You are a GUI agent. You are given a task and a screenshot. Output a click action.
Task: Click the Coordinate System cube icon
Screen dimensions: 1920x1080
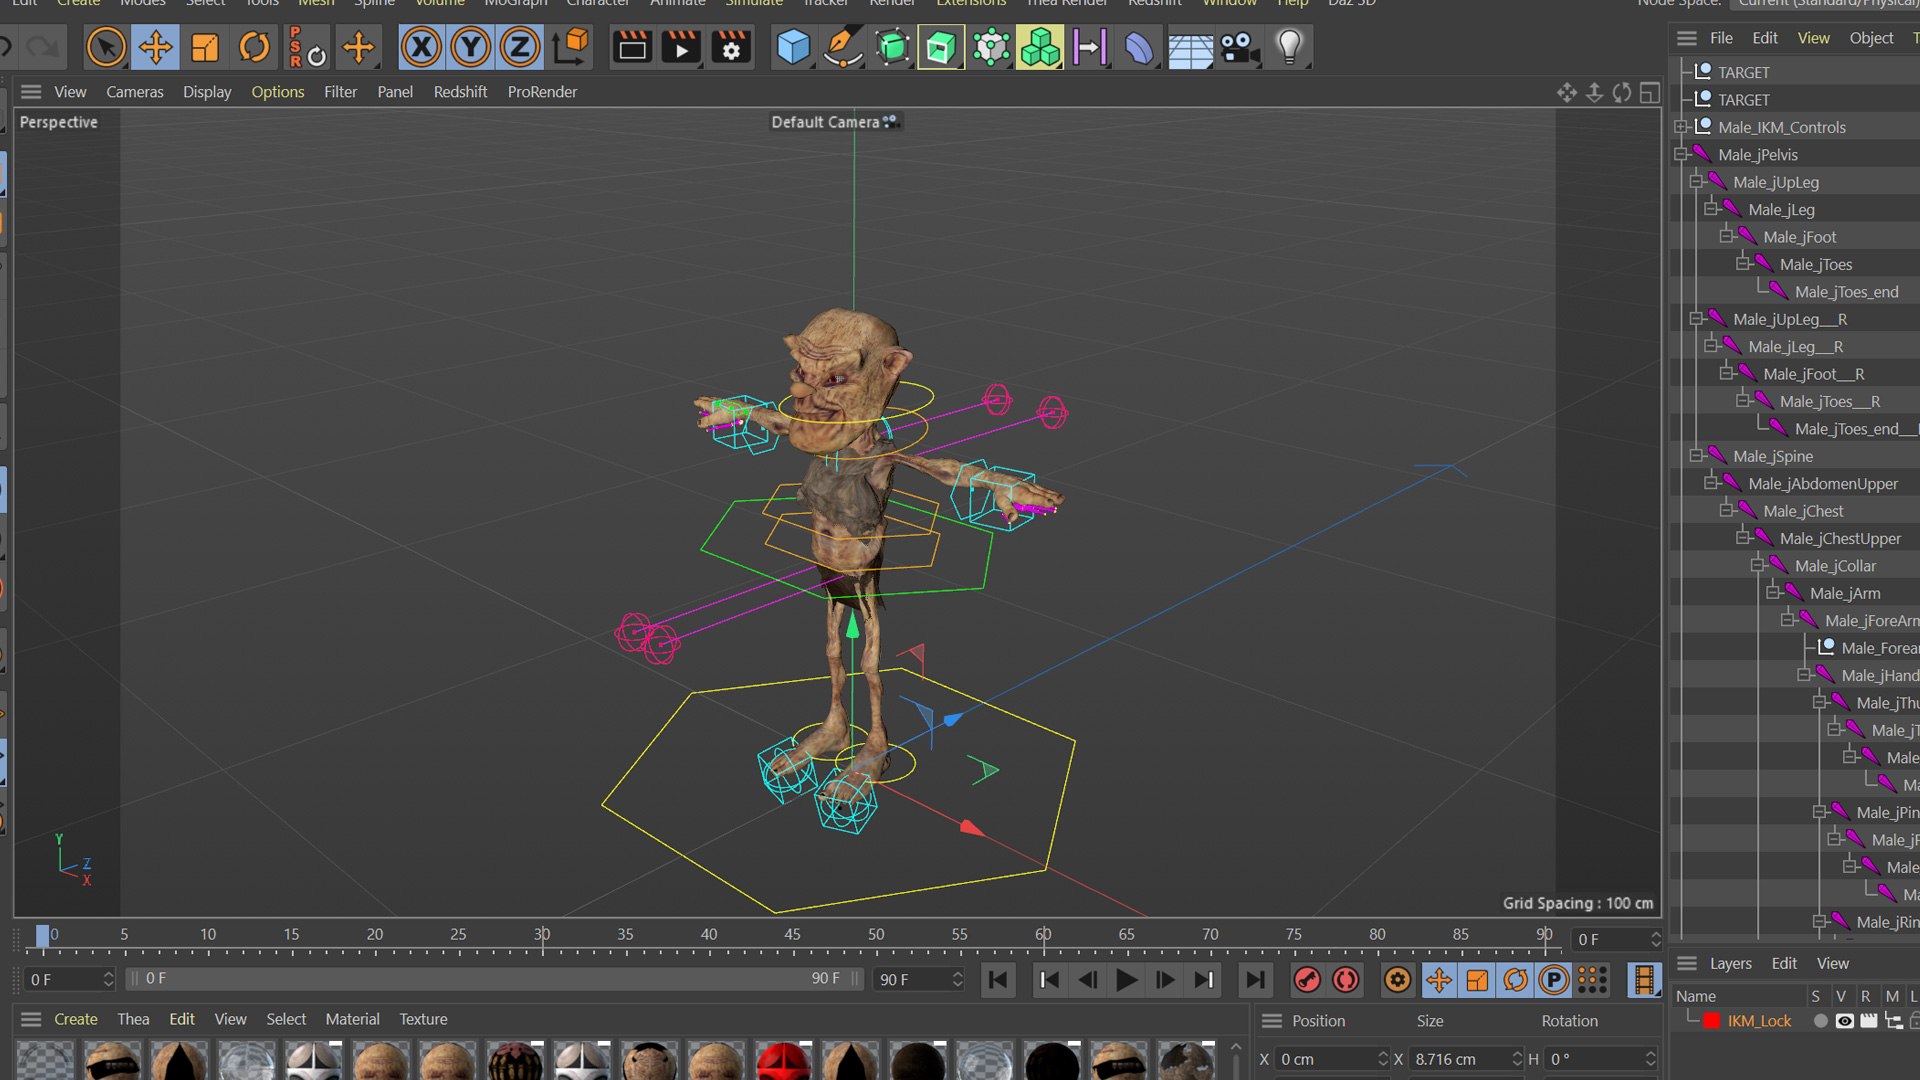[572, 47]
